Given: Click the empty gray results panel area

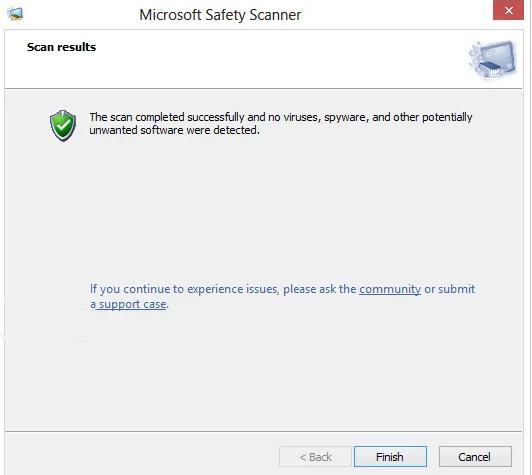Looking at the screenshot, I should click(263, 210).
